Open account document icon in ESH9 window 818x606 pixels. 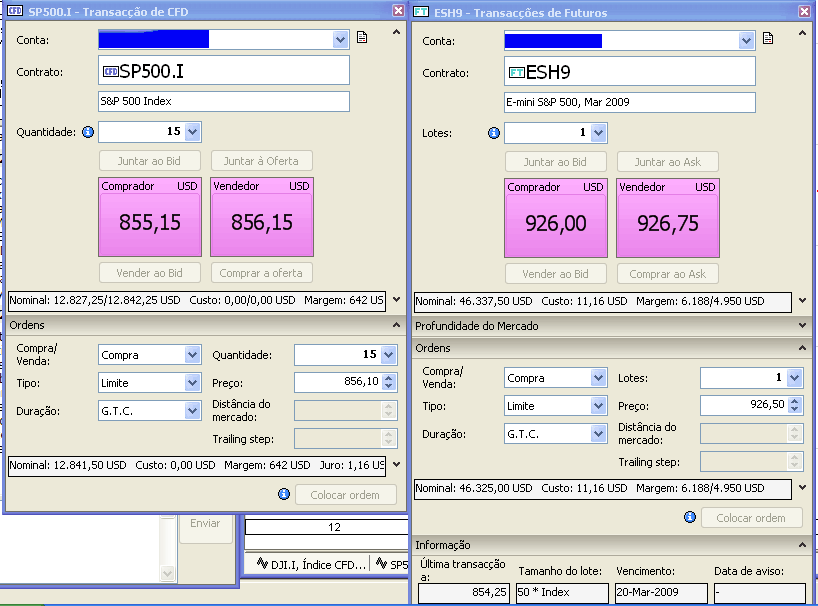(x=768, y=39)
